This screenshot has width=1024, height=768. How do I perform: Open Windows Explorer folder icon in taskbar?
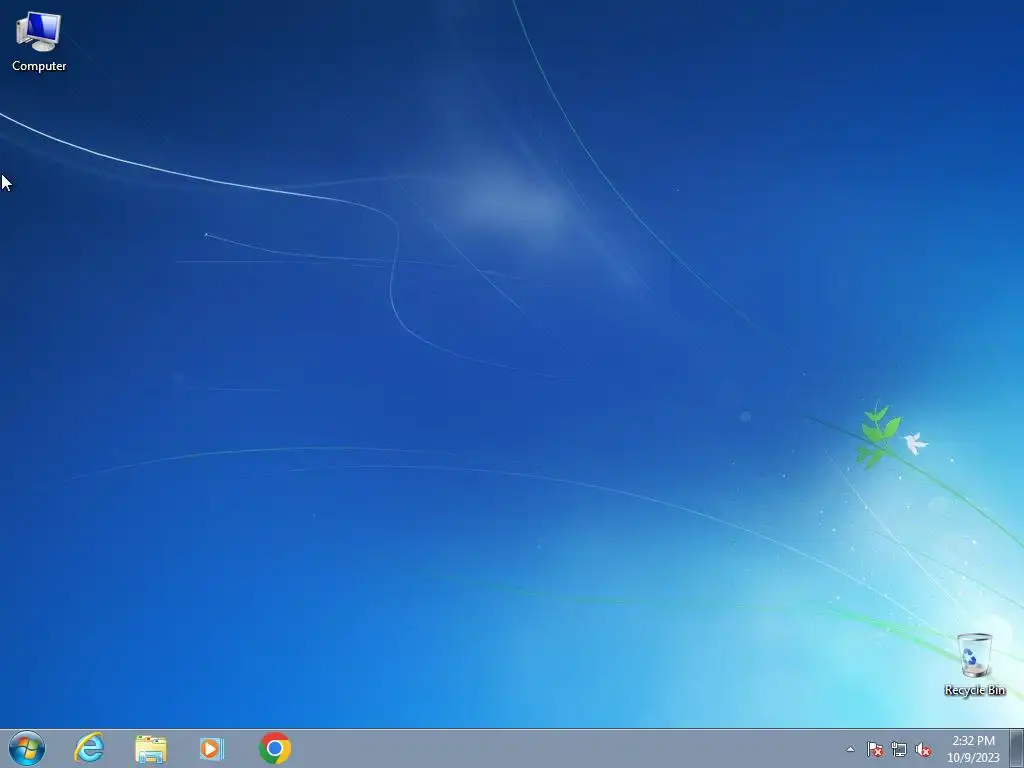tap(151, 749)
